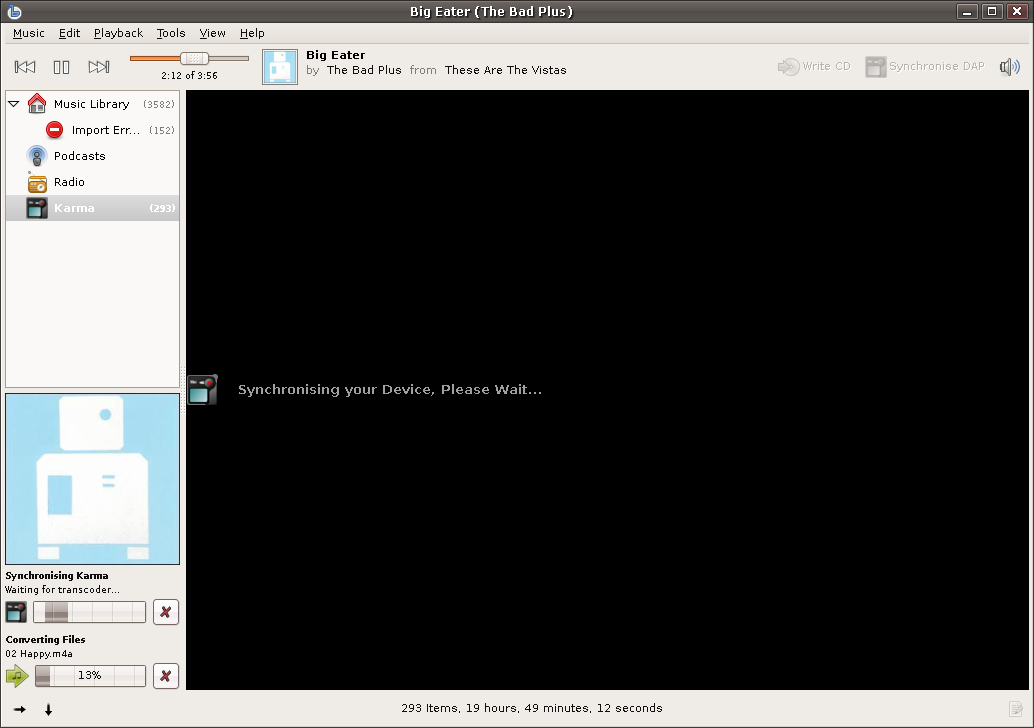The height and width of the screenshot is (728, 1034).
Task: Click the artist name "The Bad Plus"
Action: point(364,70)
